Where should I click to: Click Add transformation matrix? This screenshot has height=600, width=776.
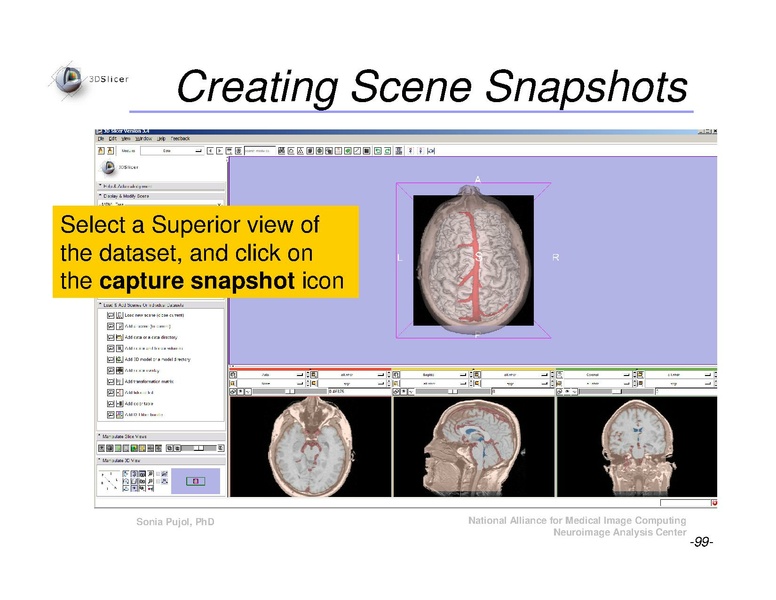click(x=149, y=382)
